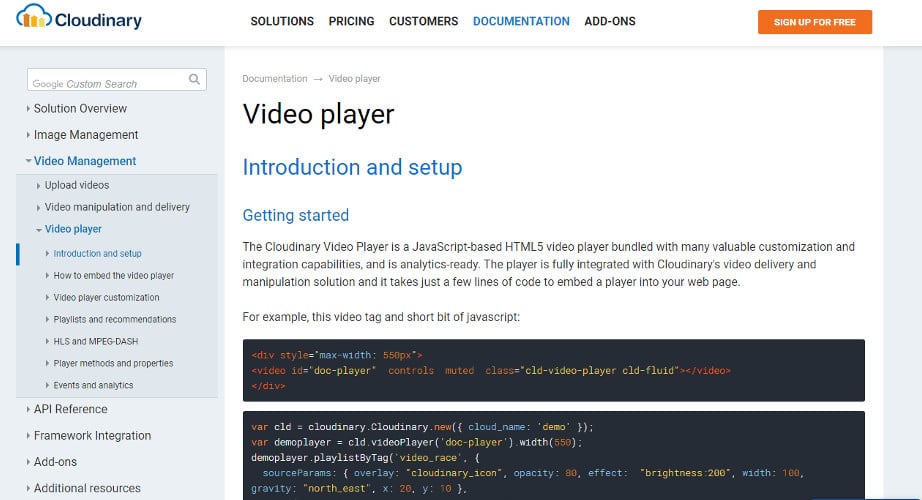Open the Customers menu item
The width and height of the screenshot is (922, 500).
point(423,21)
